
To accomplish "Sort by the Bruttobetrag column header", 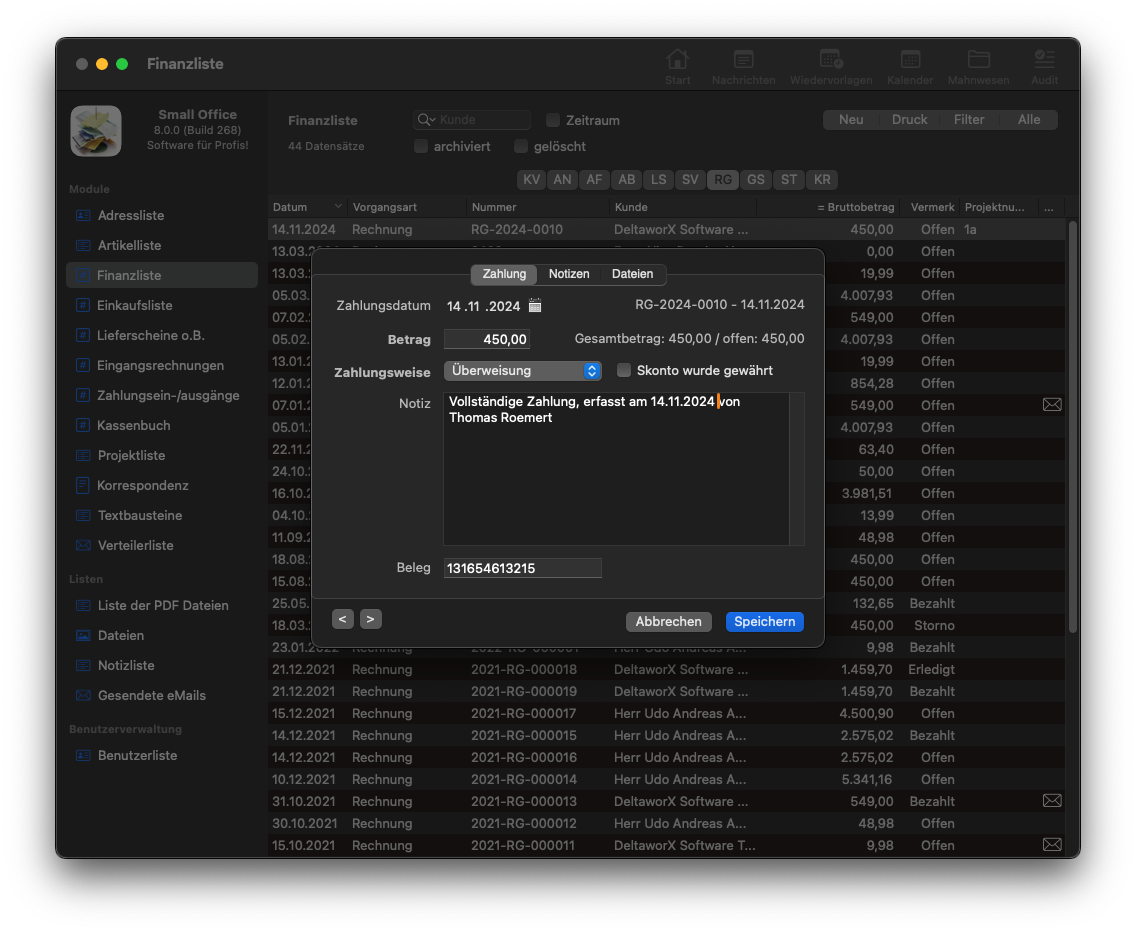I will [x=827, y=207].
